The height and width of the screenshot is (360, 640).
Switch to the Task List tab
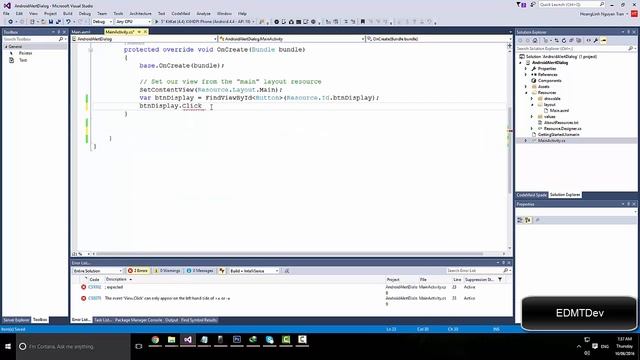(x=102, y=320)
